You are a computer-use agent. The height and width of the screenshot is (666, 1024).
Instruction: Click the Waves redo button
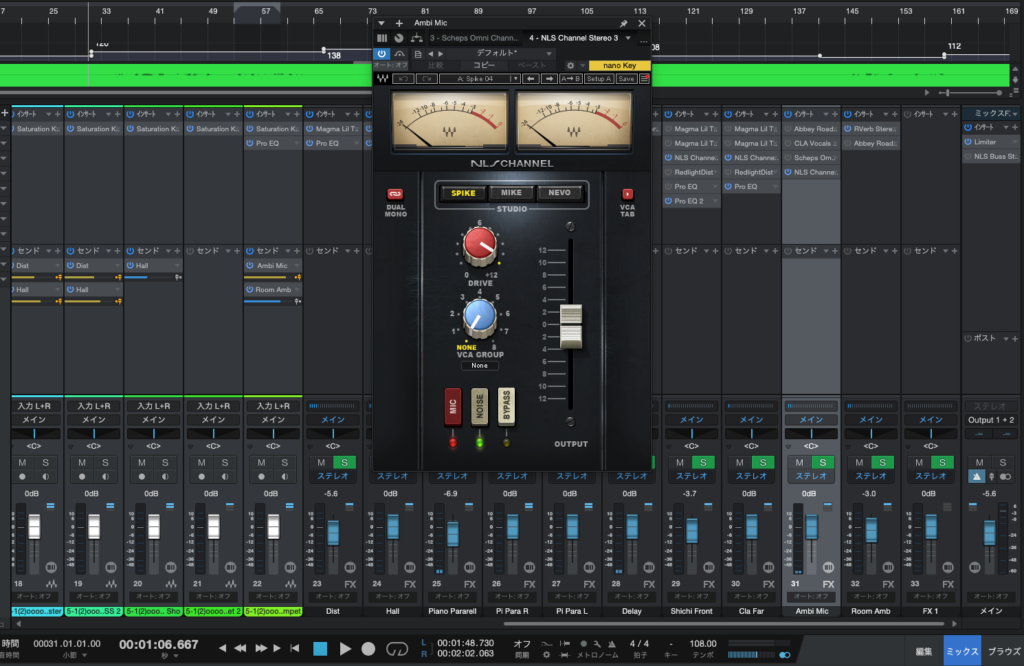click(x=426, y=78)
